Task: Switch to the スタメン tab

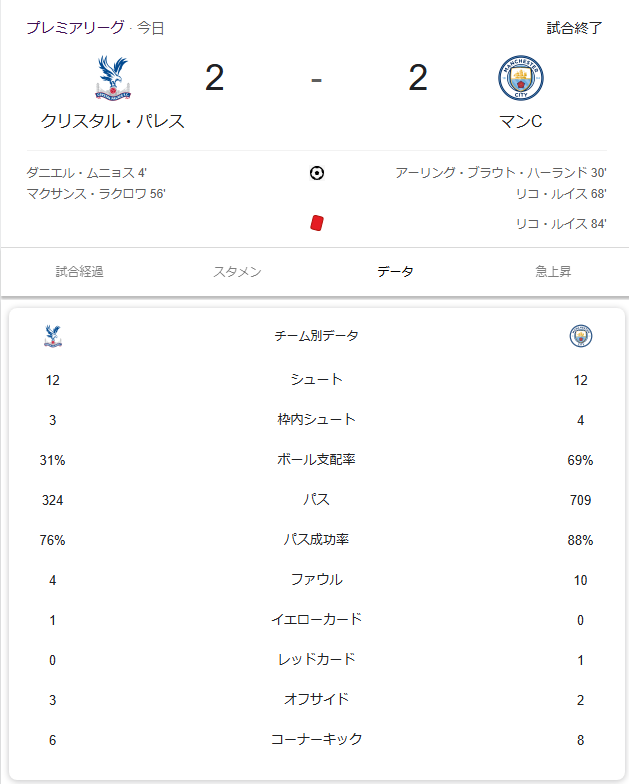Action: tap(237, 272)
